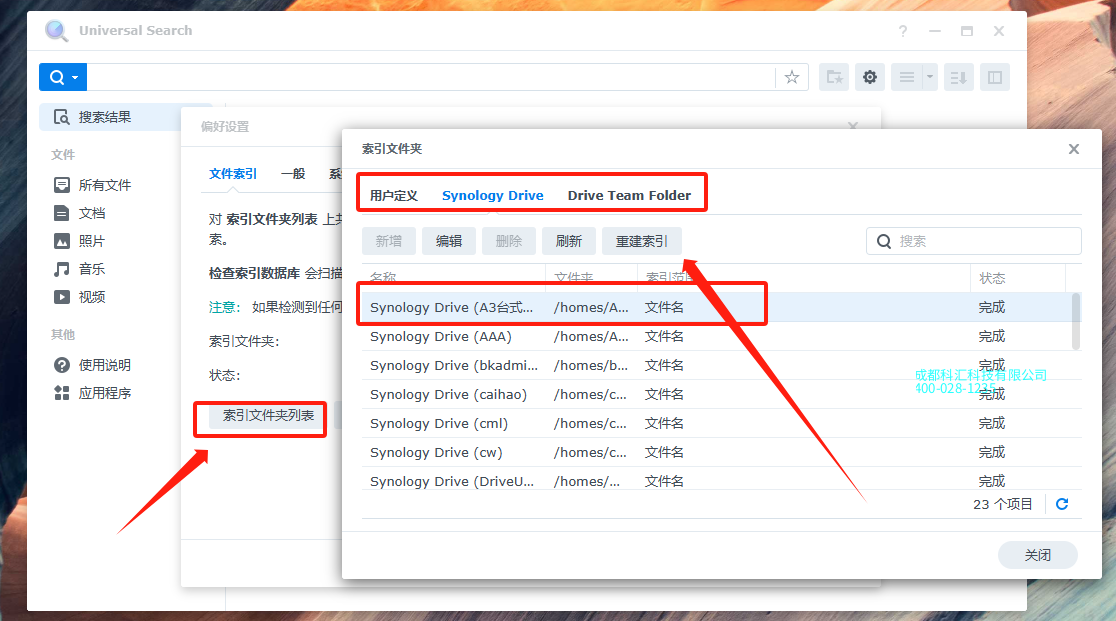Switch to Drive Team Folder tab

[629, 196]
